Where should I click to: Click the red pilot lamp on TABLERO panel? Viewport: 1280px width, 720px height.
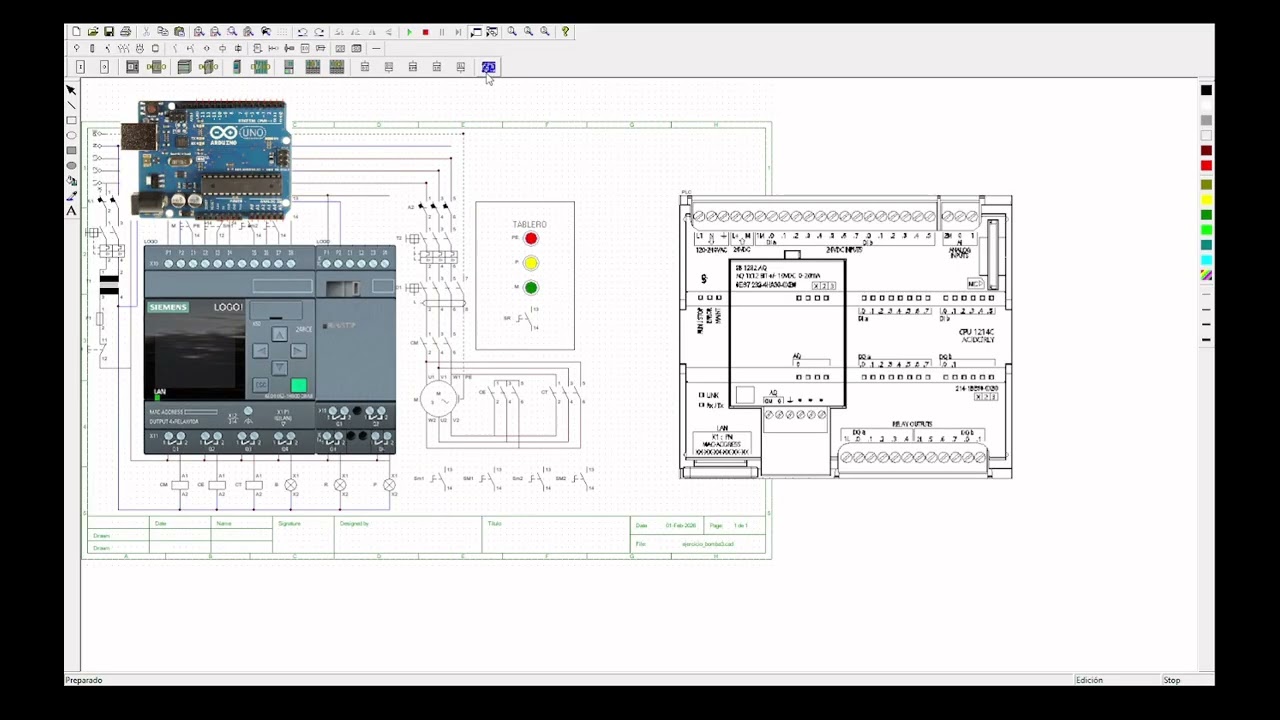(531, 238)
